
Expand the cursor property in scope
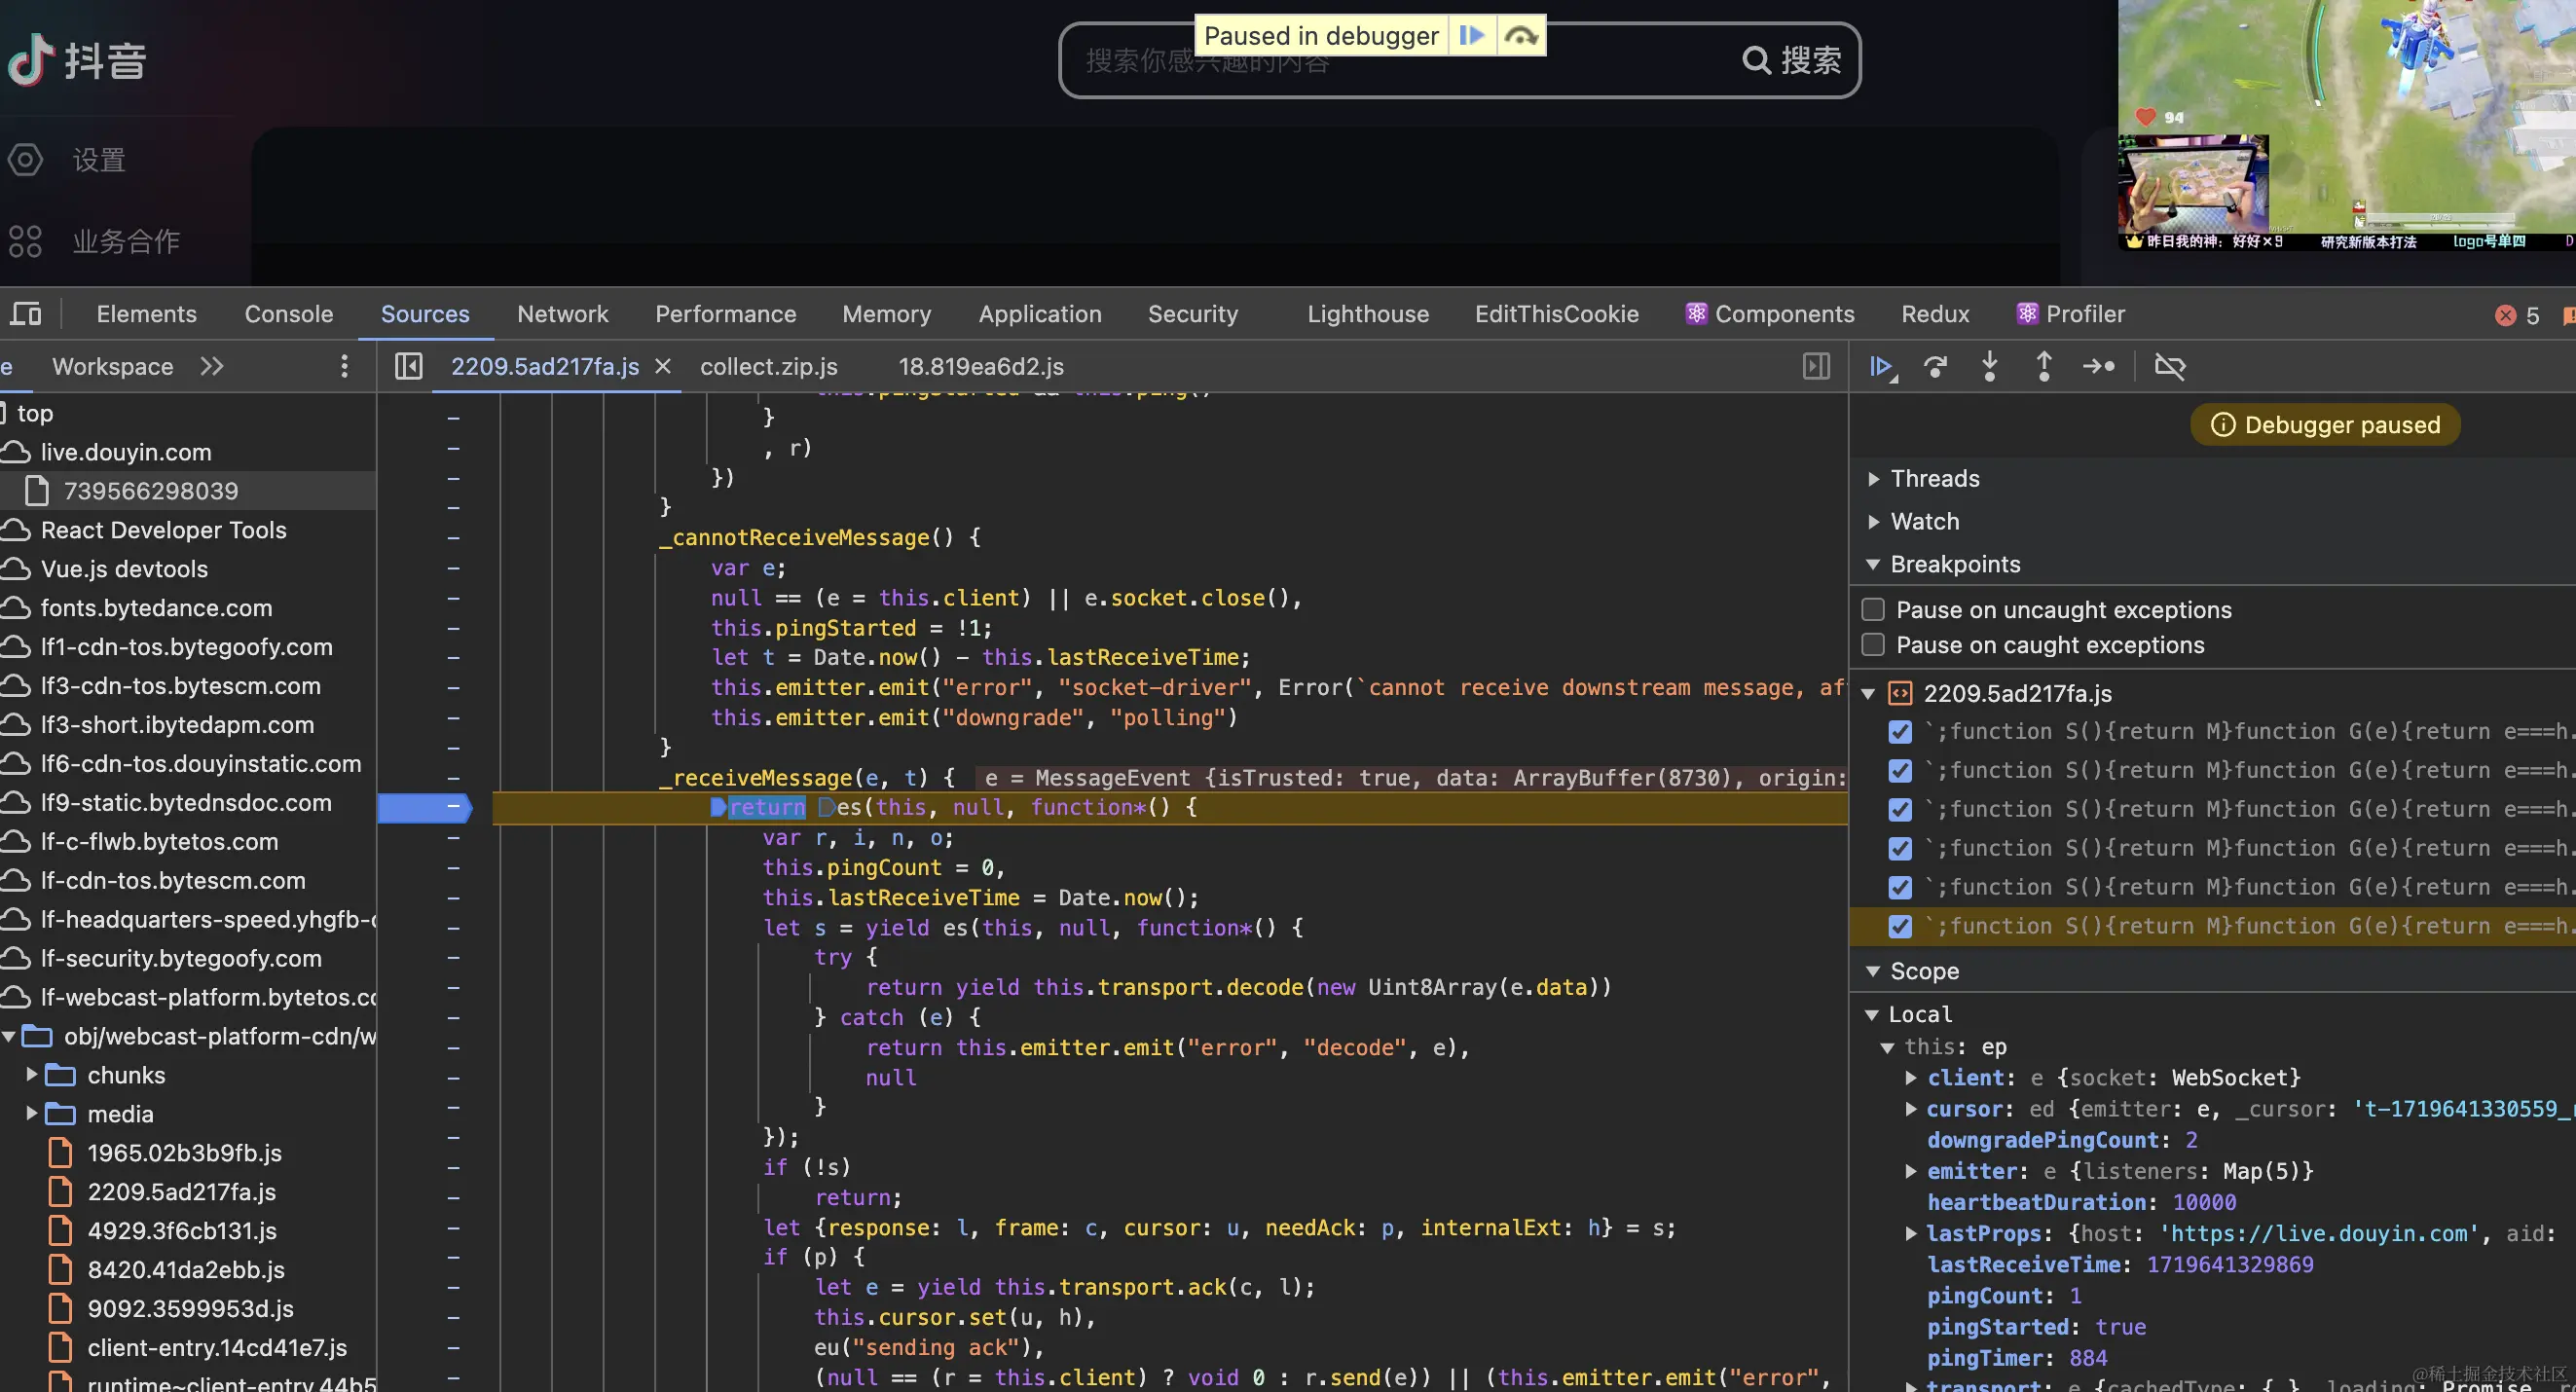tap(1911, 1109)
